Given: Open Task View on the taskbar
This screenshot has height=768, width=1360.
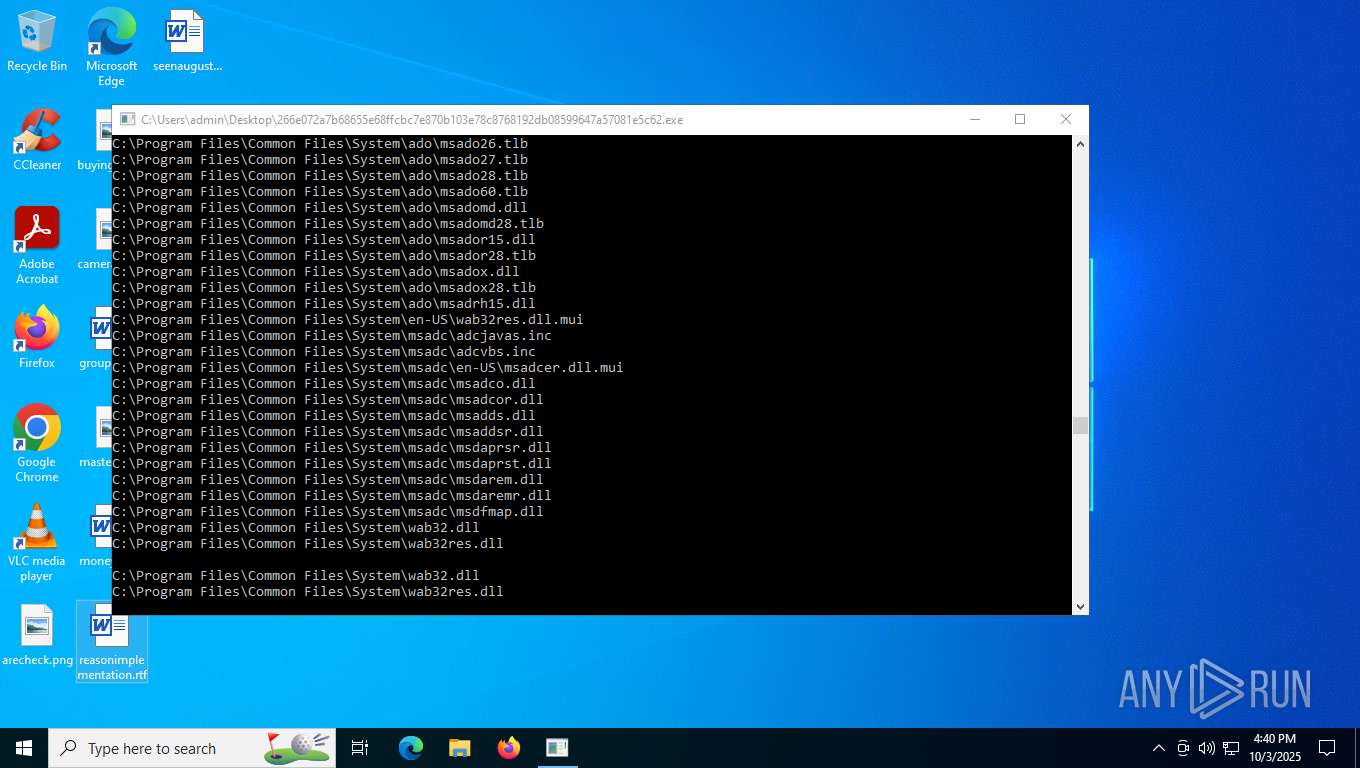Looking at the screenshot, I should pyautogui.click(x=360, y=748).
